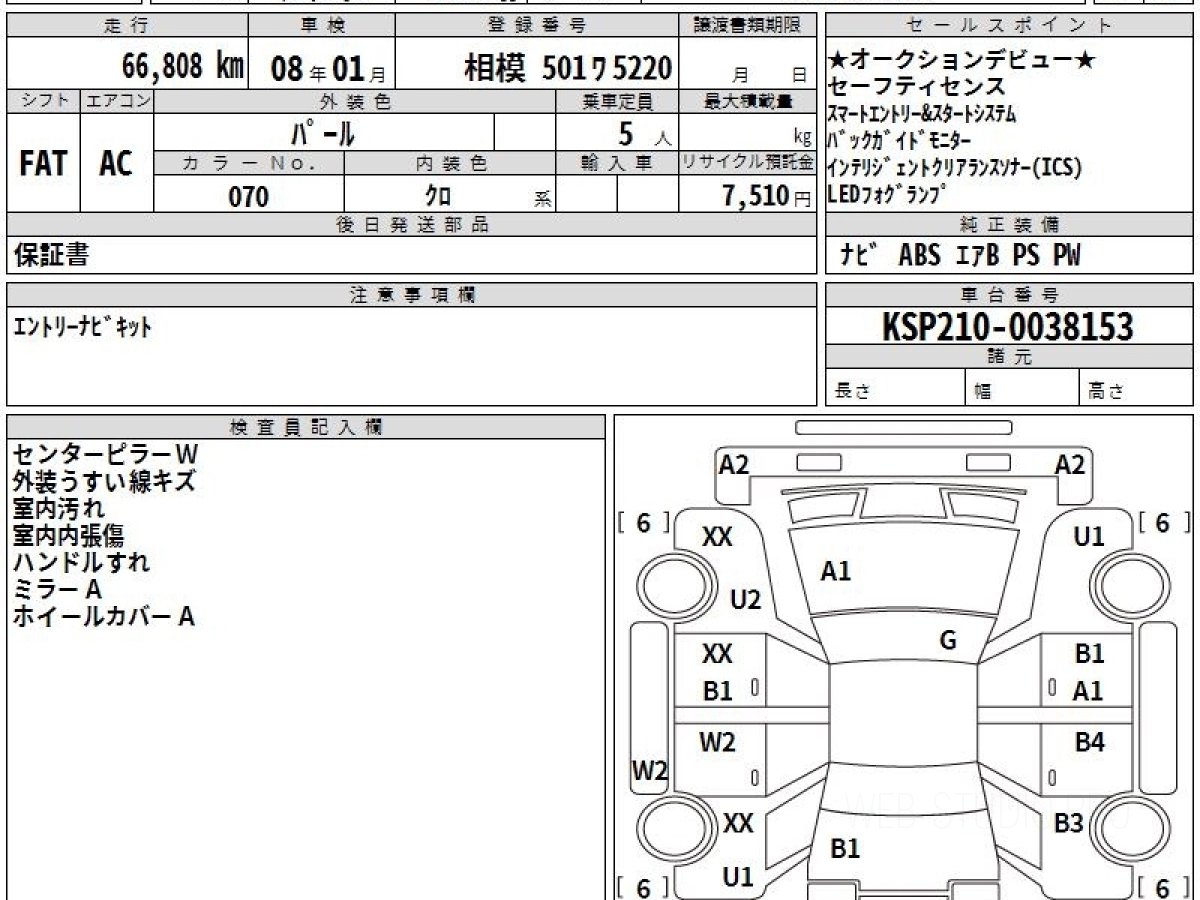
Task: Select PW in genuine equipment row
Action: tap(1067, 255)
